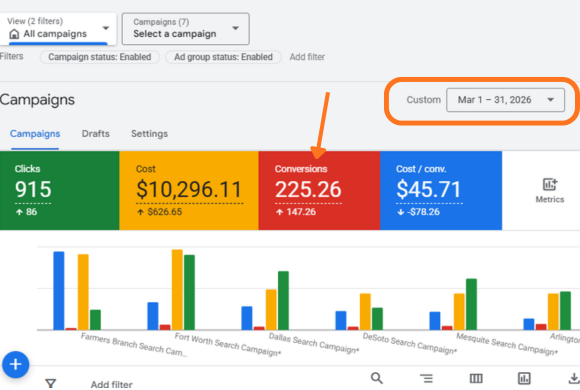The height and width of the screenshot is (390, 580).
Task: Switch to the Drafts tab
Action: tap(95, 134)
